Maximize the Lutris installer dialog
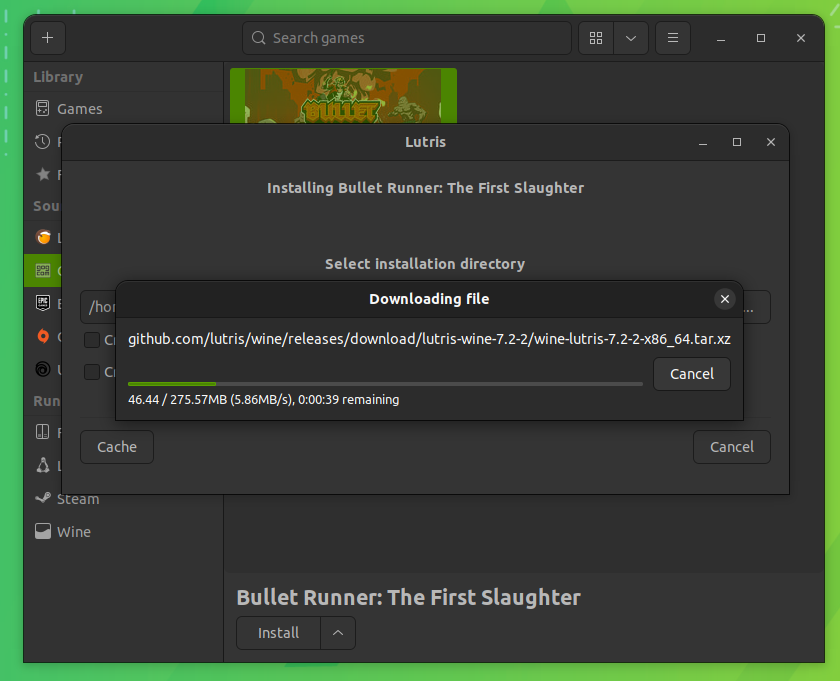Screen dimensions: 840x681 coord(737,142)
